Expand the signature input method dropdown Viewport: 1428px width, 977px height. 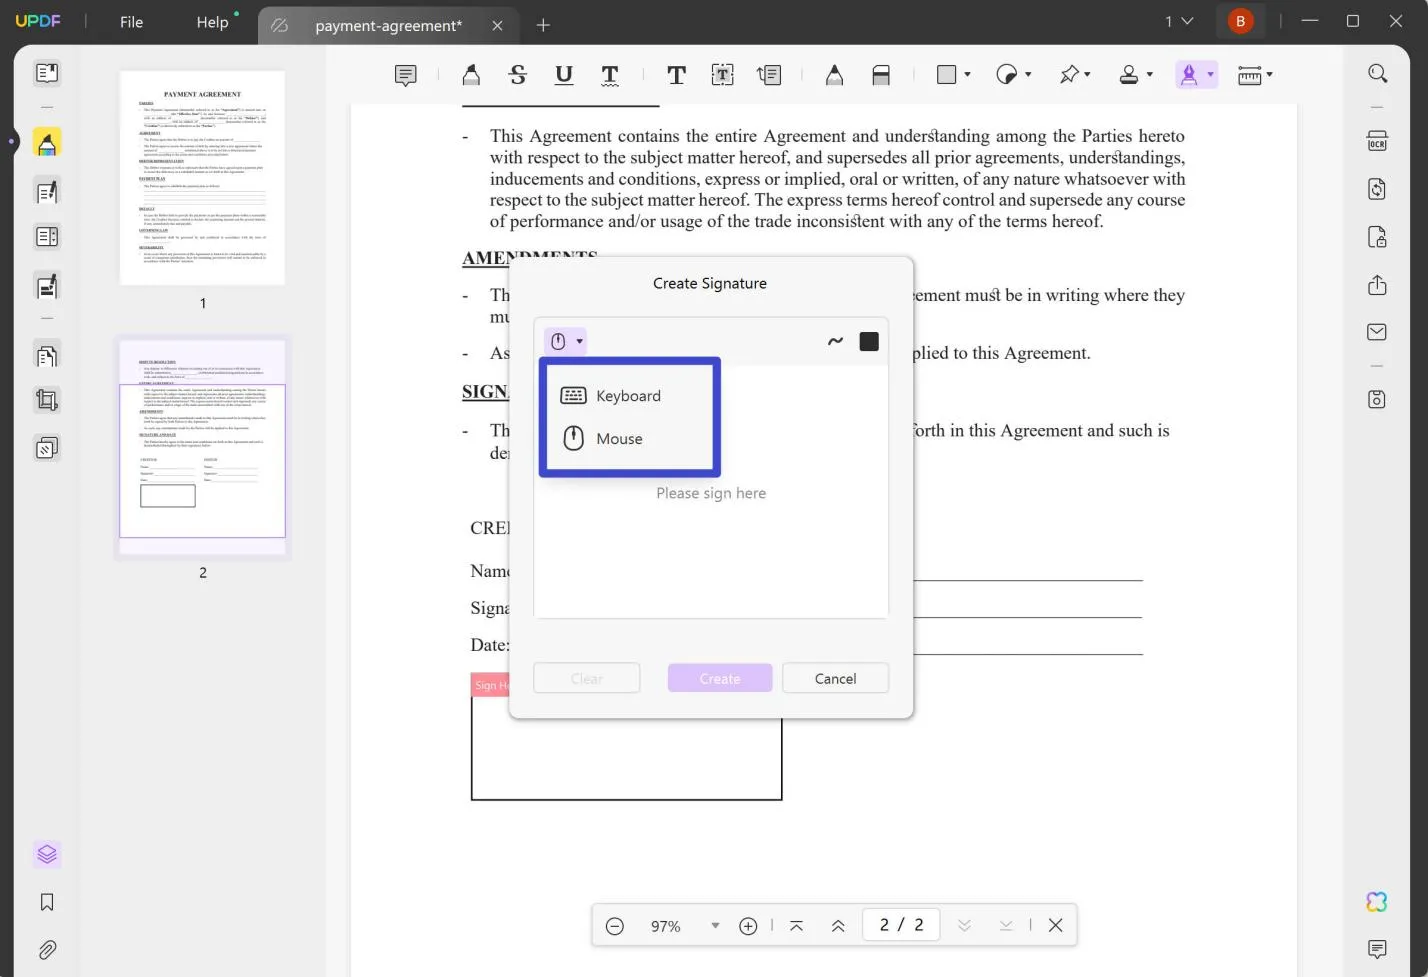(x=579, y=341)
